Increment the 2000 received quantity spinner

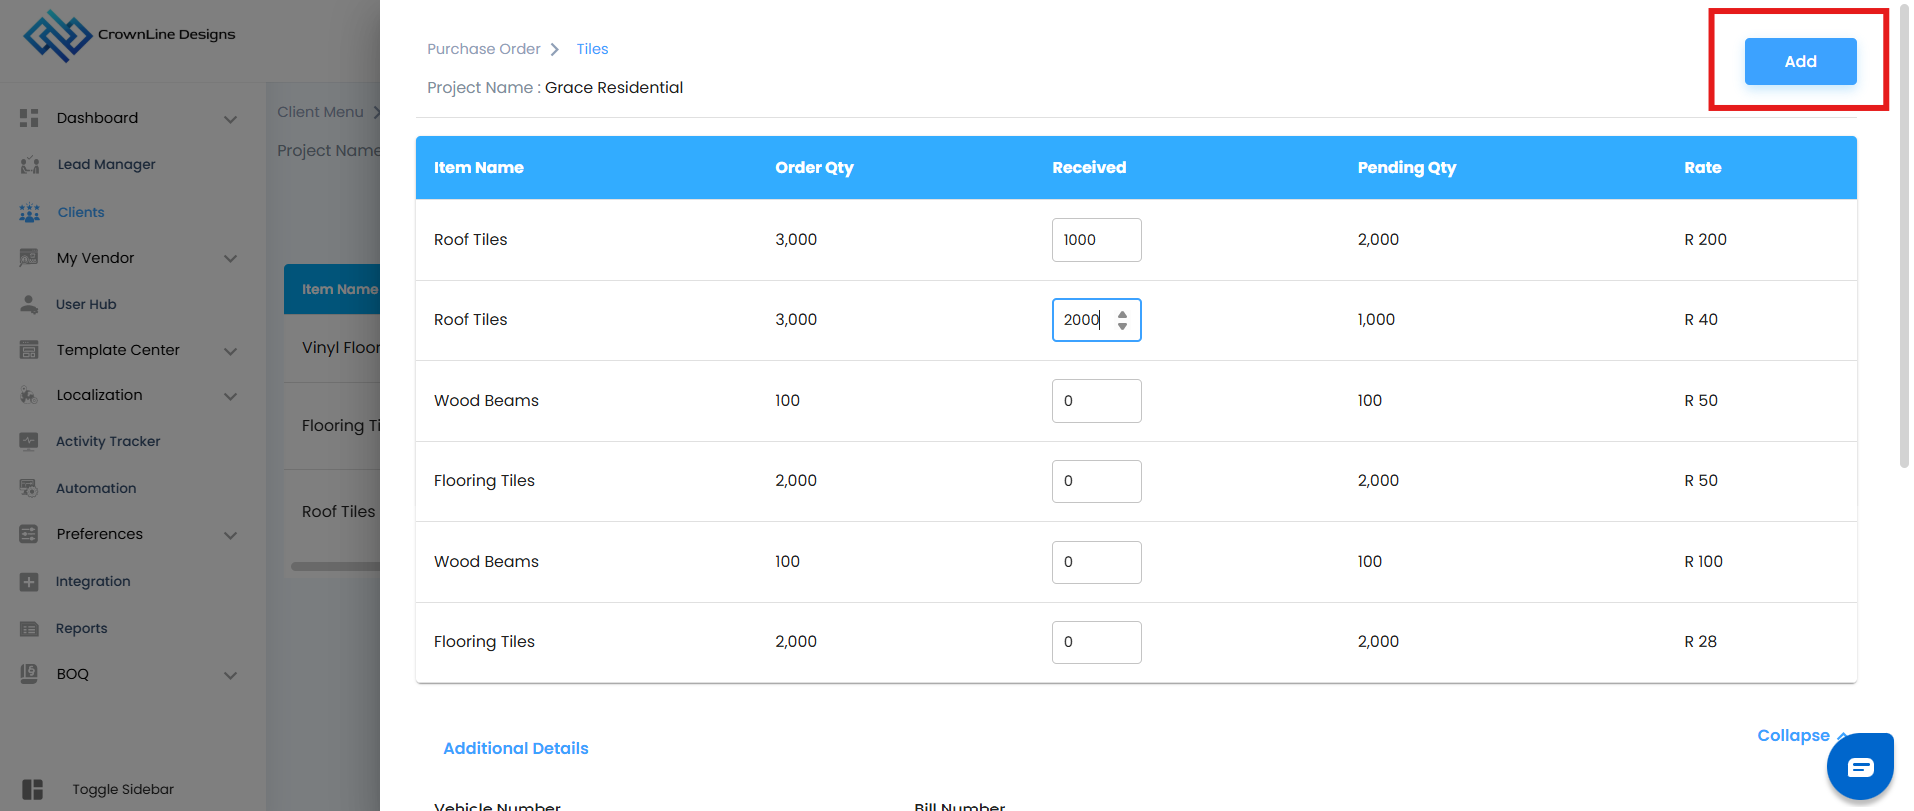(x=1122, y=314)
